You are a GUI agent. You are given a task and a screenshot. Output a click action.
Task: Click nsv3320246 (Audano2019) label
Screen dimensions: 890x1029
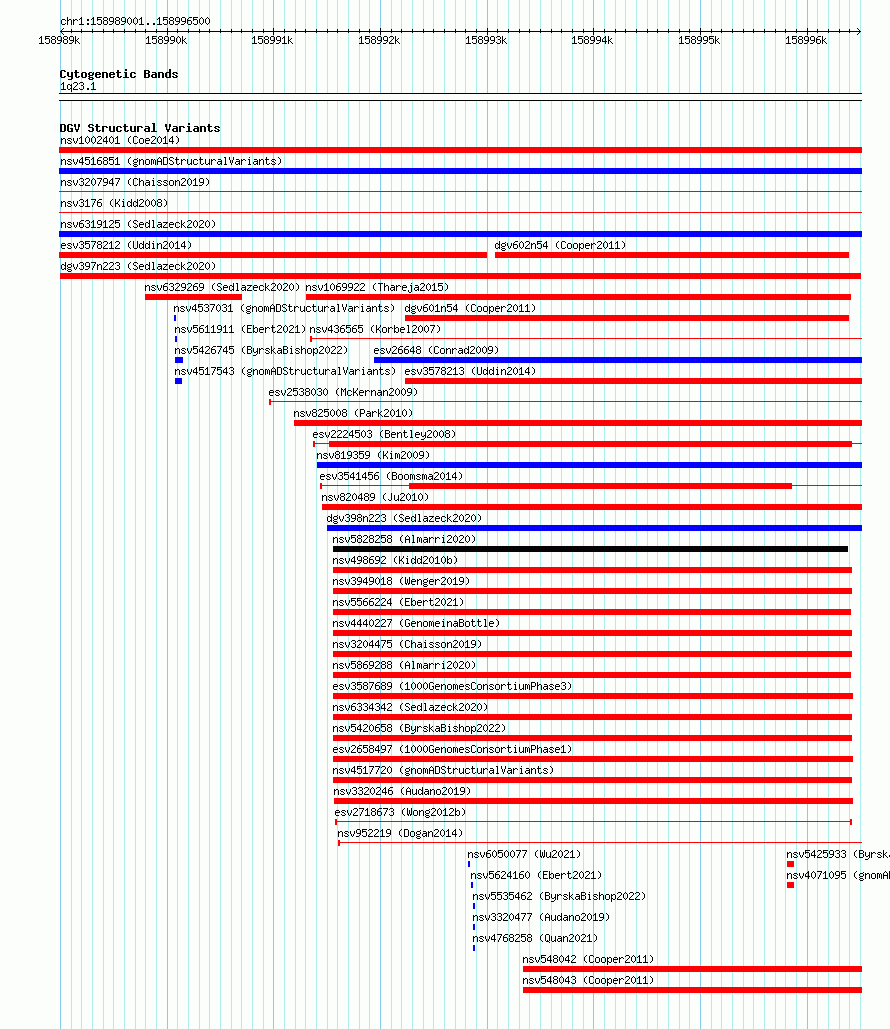[402, 791]
